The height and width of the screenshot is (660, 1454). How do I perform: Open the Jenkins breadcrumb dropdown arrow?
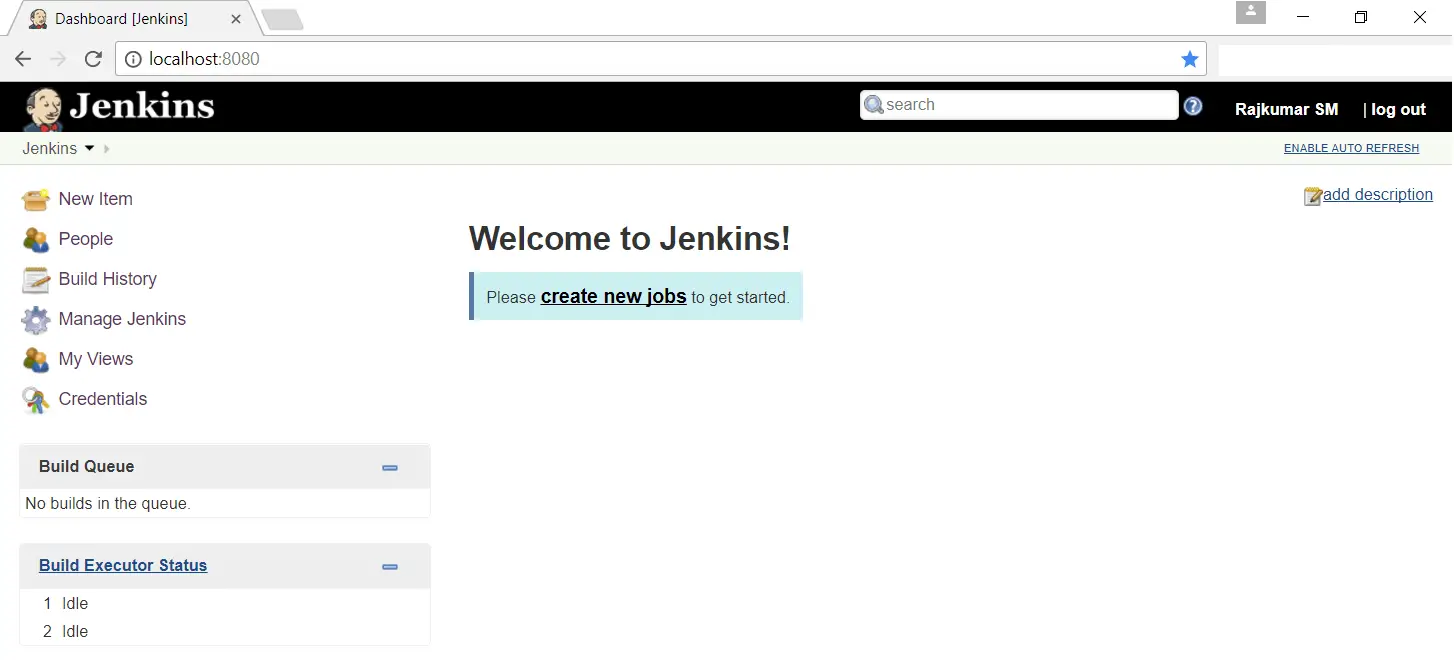click(89, 148)
